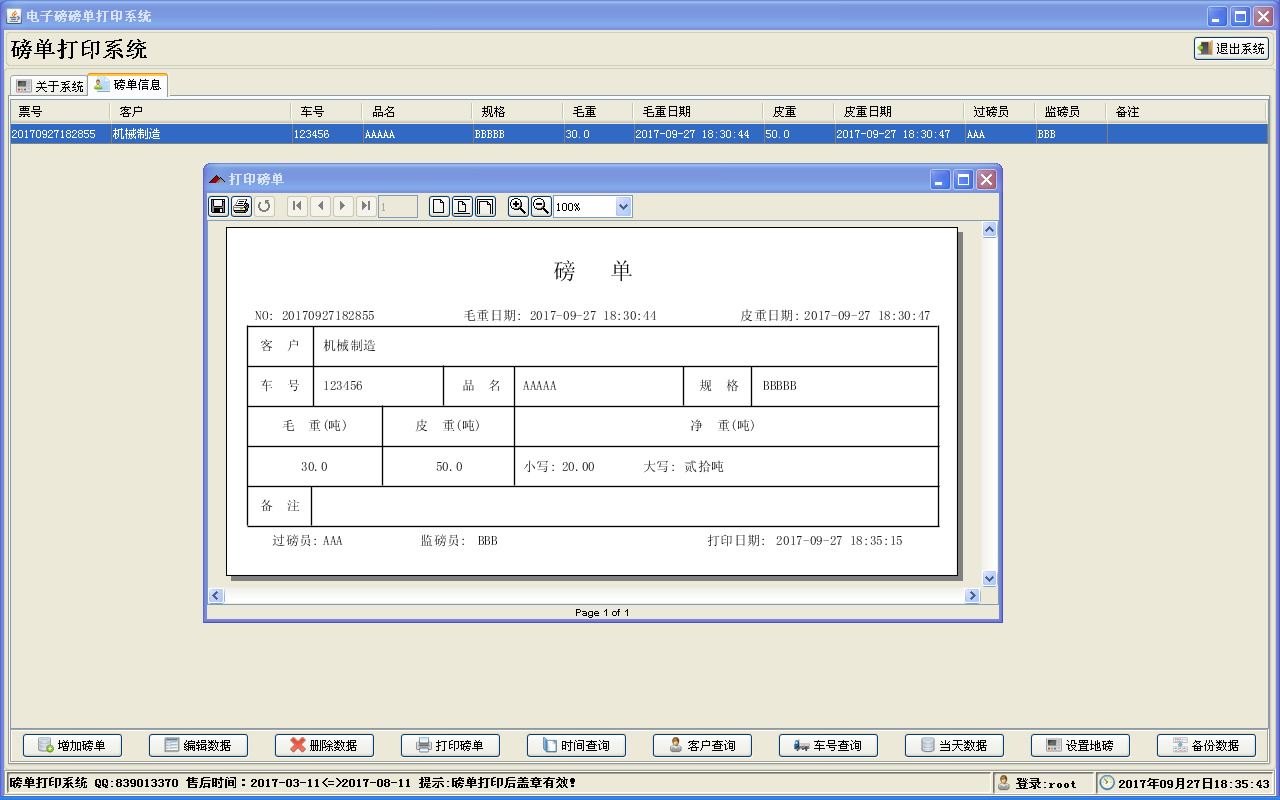Click the date-time clock in the status bar
Screen dimensions: 1280x800
(1184, 783)
